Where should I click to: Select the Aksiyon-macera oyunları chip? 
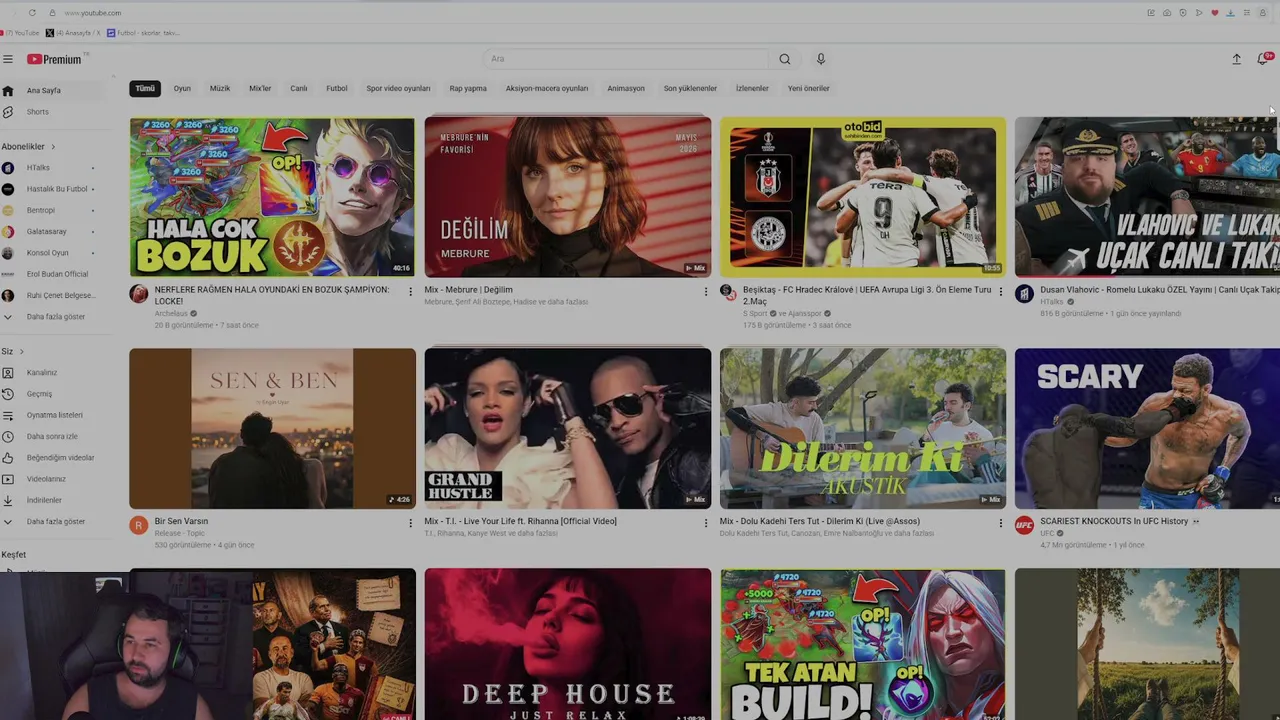[x=547, y=89]
